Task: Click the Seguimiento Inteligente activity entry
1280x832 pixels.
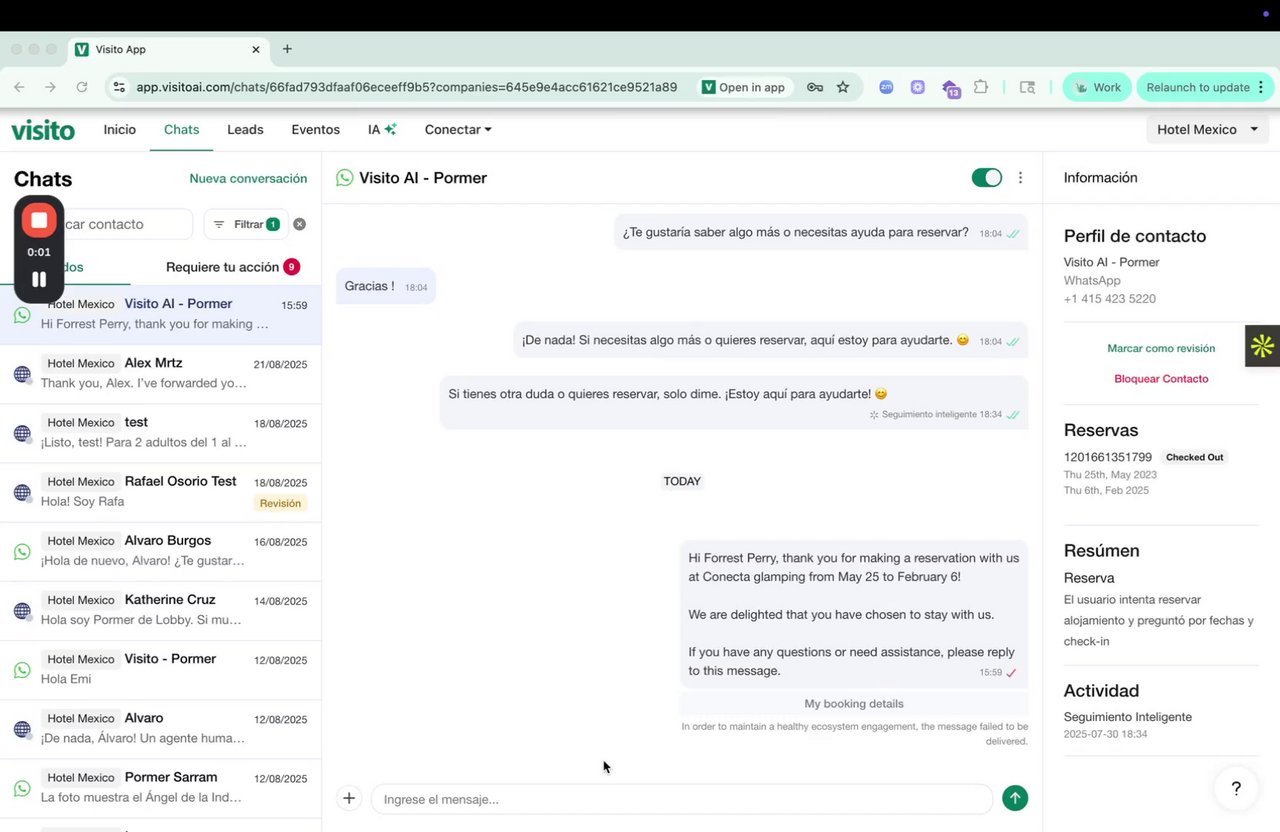Action: point(1127,717)
